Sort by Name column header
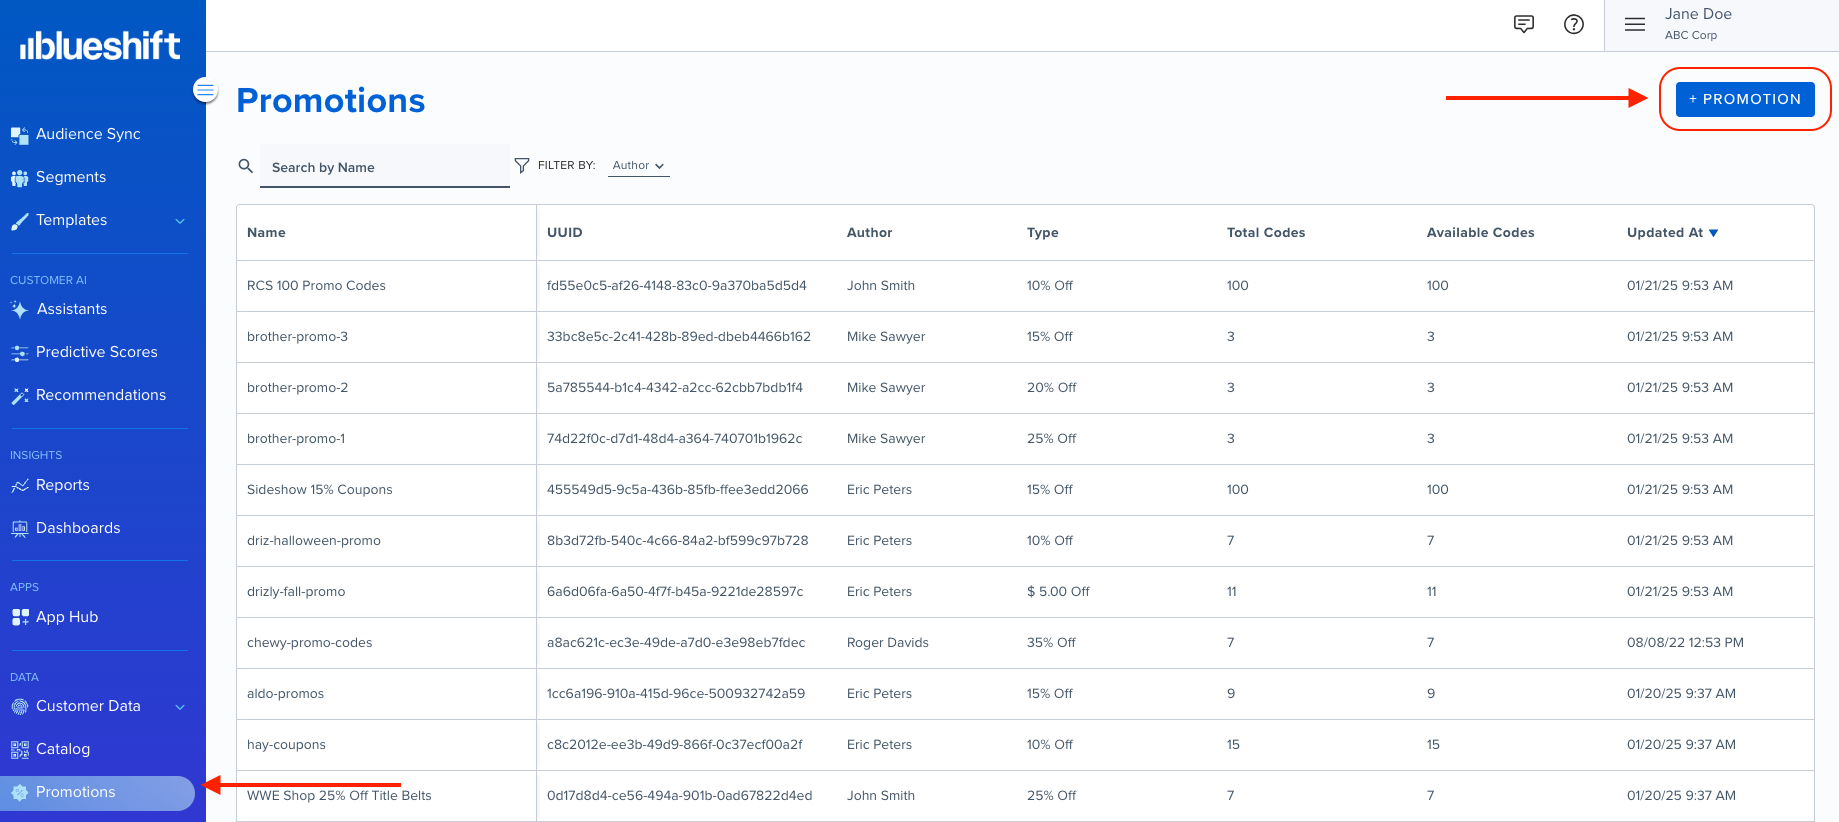1839x822 pixels. [x=266, y=233]
